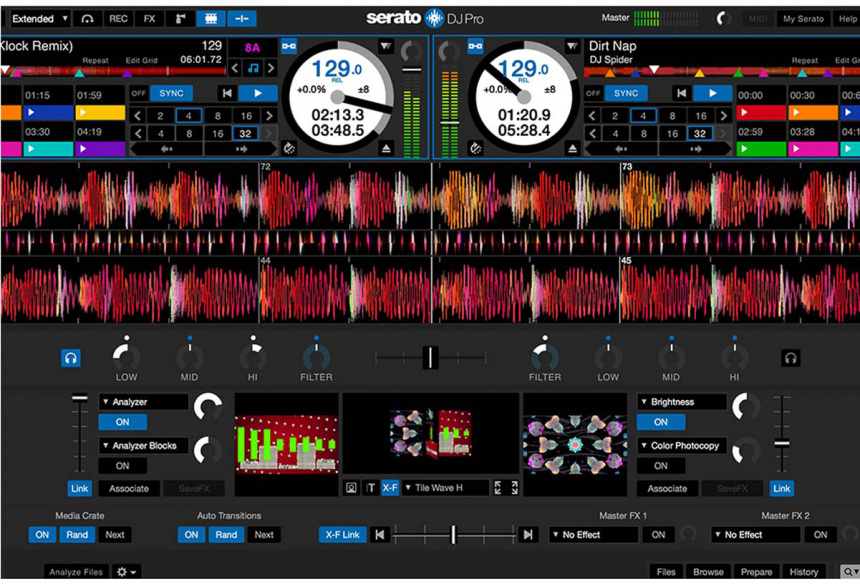The image size is (860, 584).
Task: Open the Extended display mode dropdown
Action: click(38, 18)
